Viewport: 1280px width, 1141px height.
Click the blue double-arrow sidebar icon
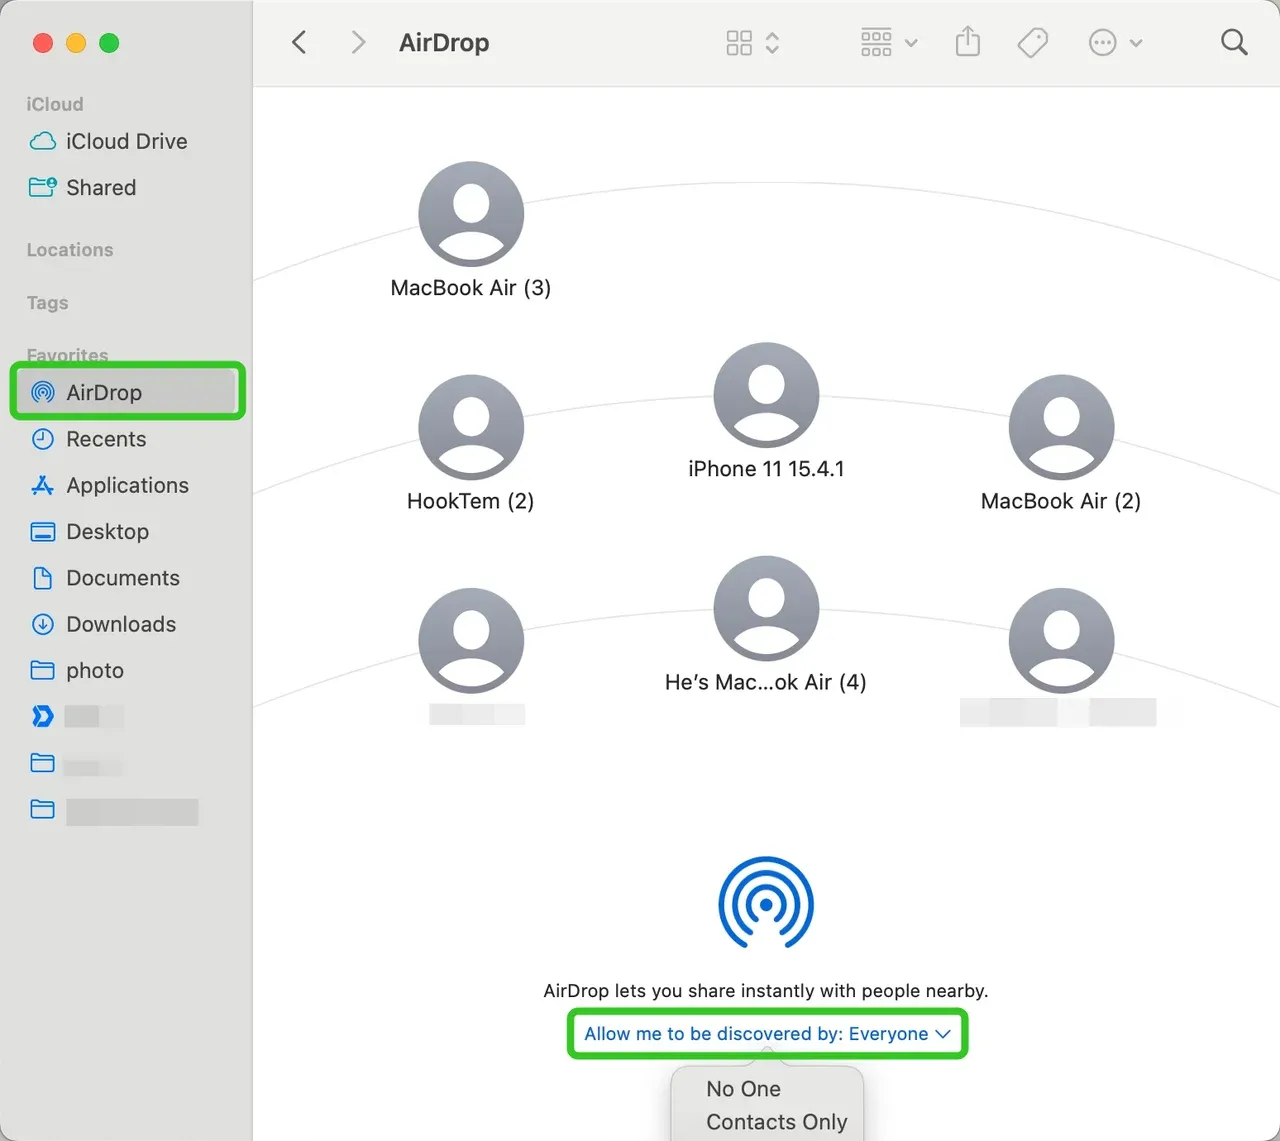pyautogui.click(x=43, y=716)
